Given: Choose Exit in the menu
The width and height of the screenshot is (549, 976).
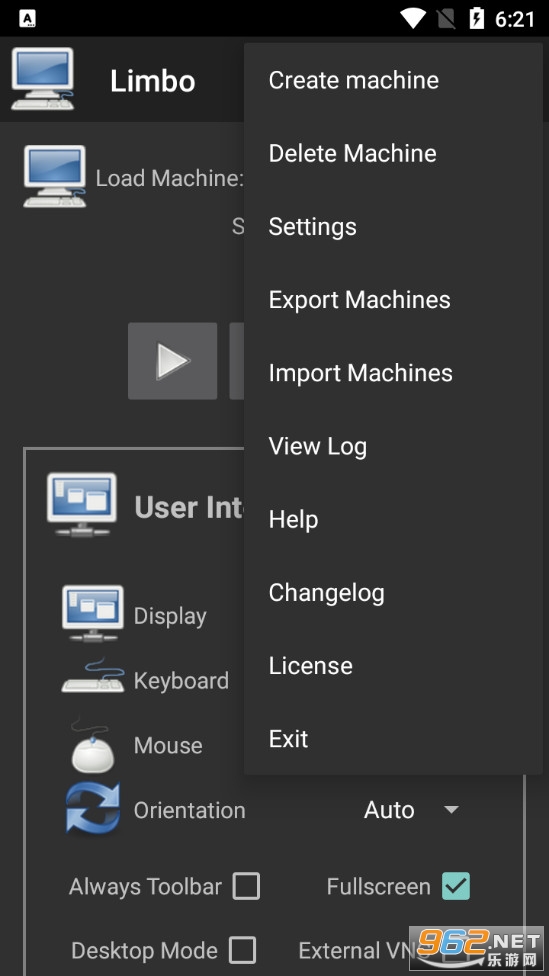Looking at the screenshot, I should point(393,739).
